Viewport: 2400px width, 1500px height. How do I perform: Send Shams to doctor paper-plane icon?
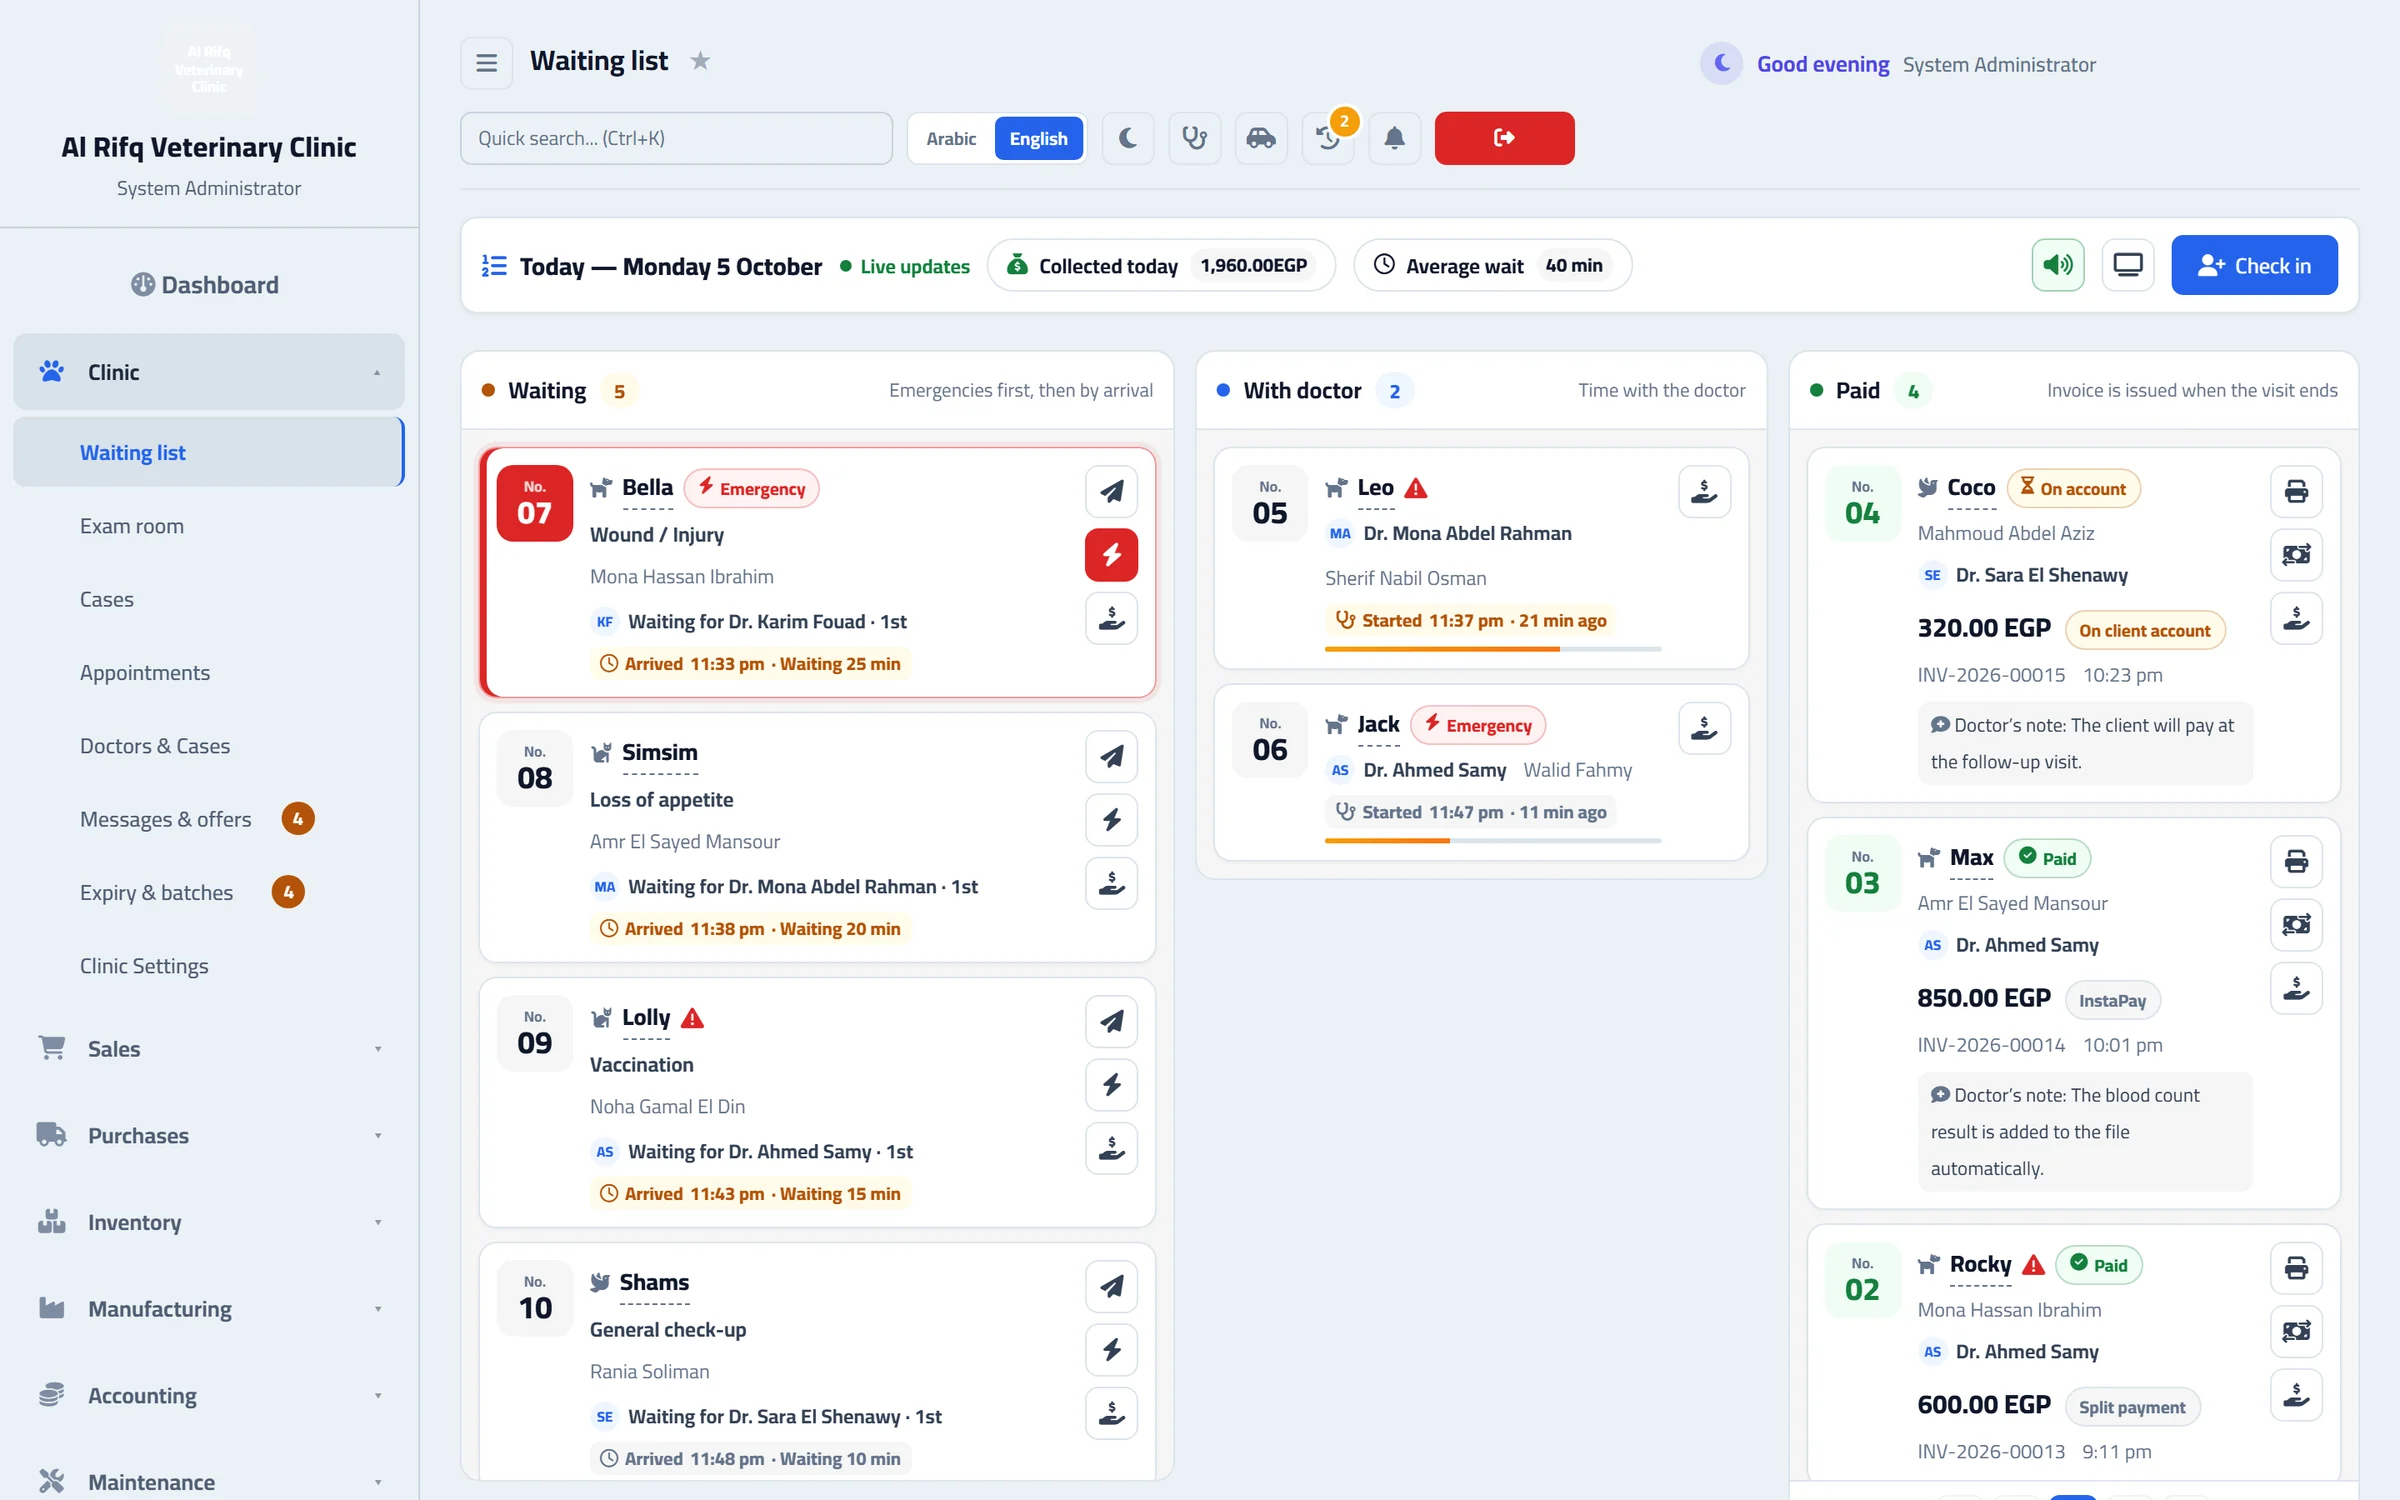pyautogui.click(x=1111, y=1286)
